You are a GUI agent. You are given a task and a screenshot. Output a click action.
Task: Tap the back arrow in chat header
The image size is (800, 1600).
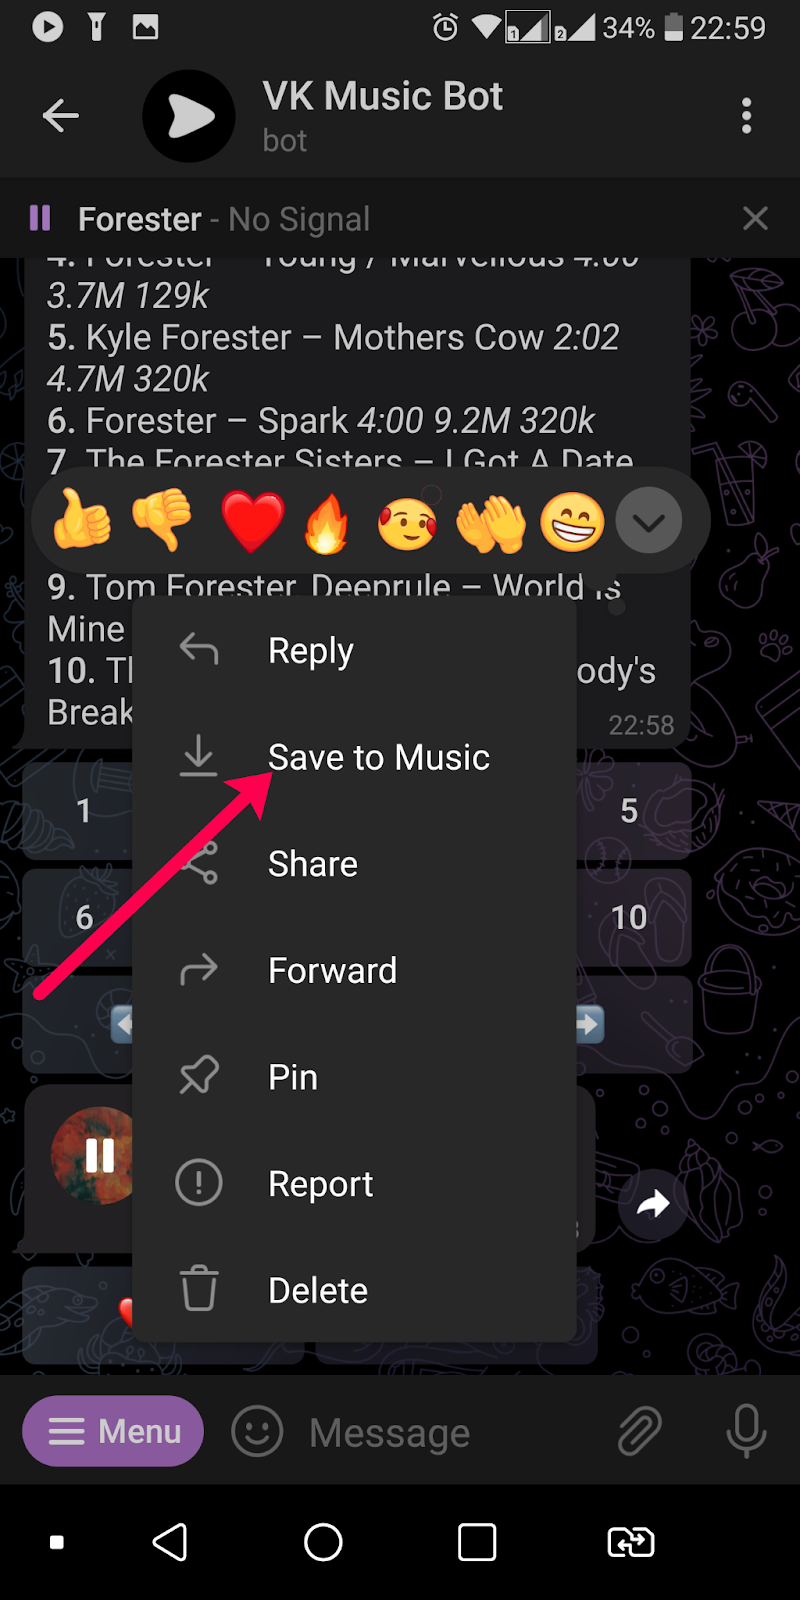coord(60,116)
